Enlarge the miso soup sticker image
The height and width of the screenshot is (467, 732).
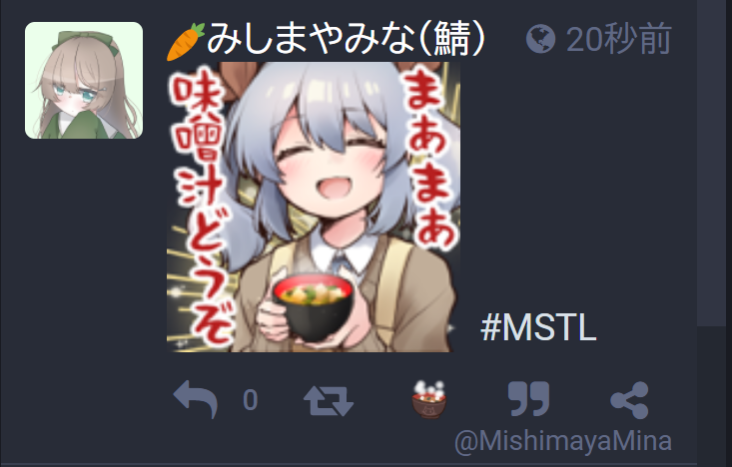click(313, 207)
